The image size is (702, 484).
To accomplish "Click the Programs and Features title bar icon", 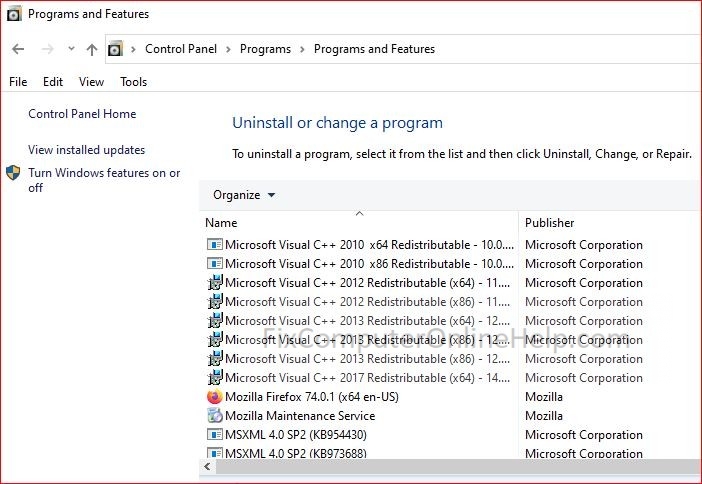I will point(14,14).
